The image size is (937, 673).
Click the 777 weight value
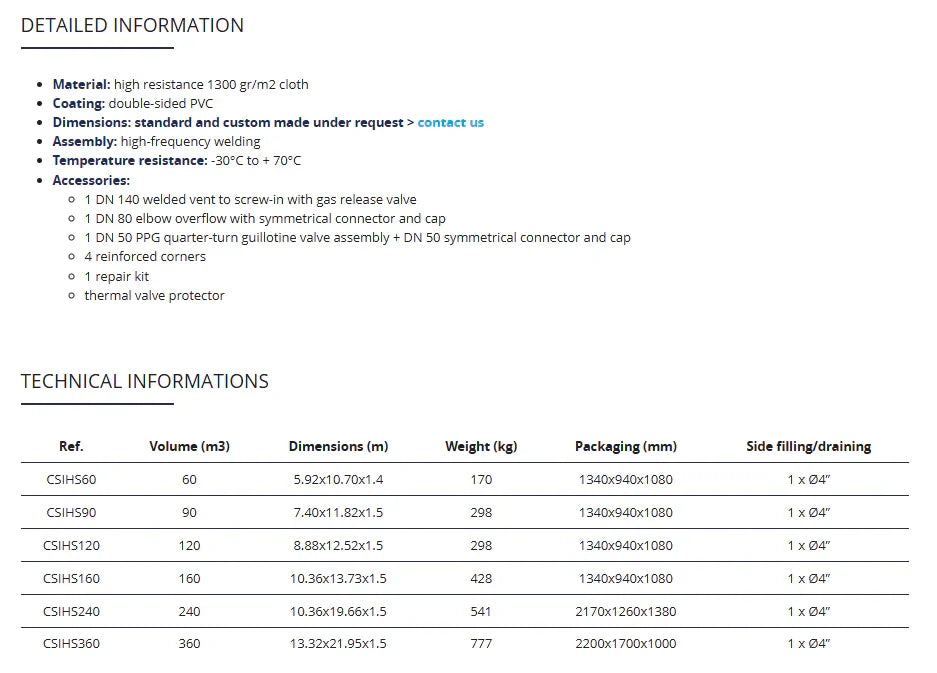pyautogui.click(x=481, y=644)
